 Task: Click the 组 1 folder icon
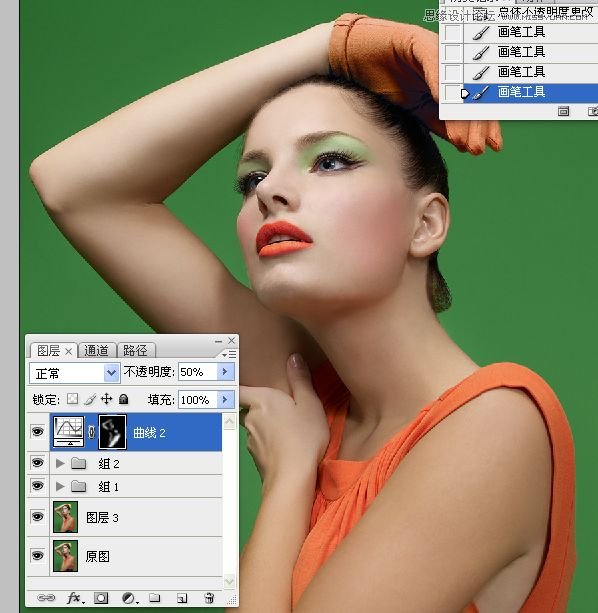[79, 486]
